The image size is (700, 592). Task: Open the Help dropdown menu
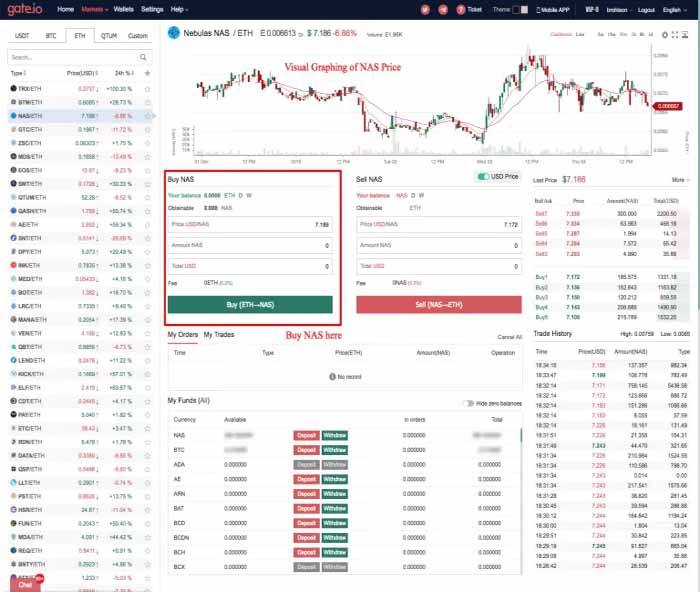(179, 9)
